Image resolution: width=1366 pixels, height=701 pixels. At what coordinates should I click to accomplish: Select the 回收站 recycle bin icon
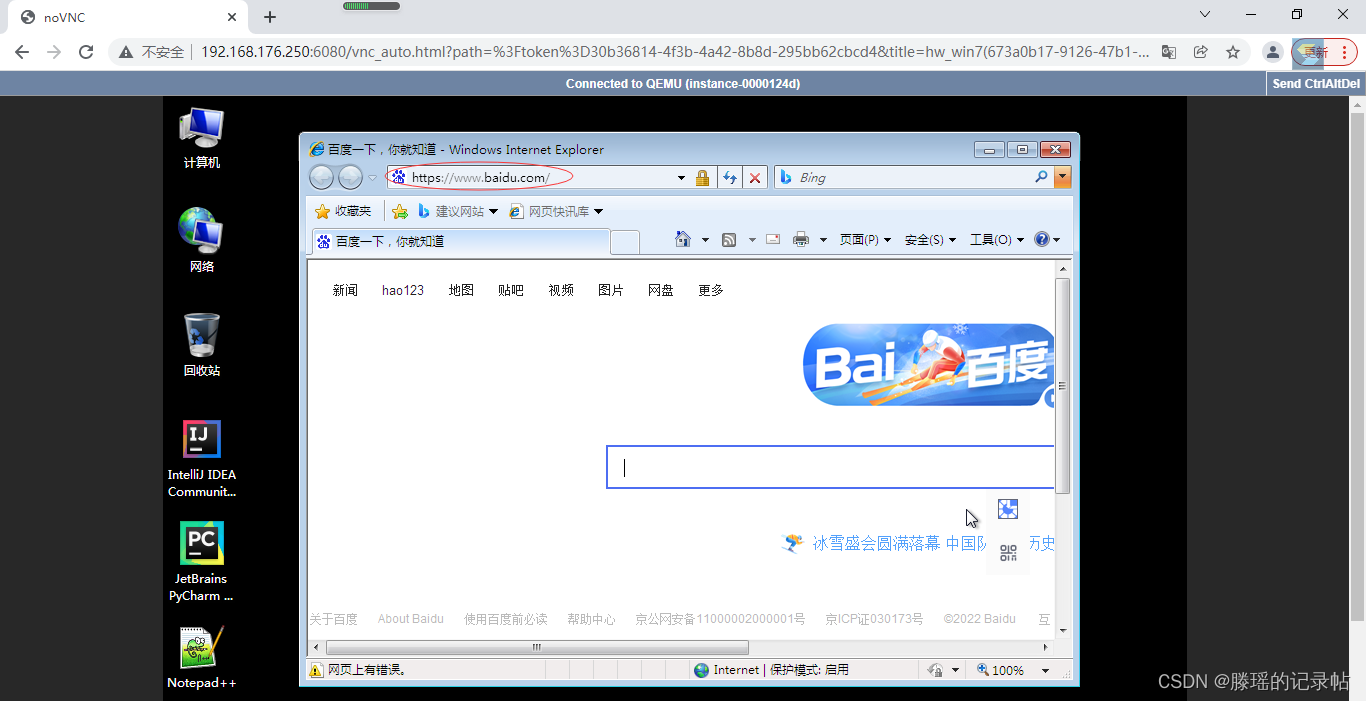[201, 344]
